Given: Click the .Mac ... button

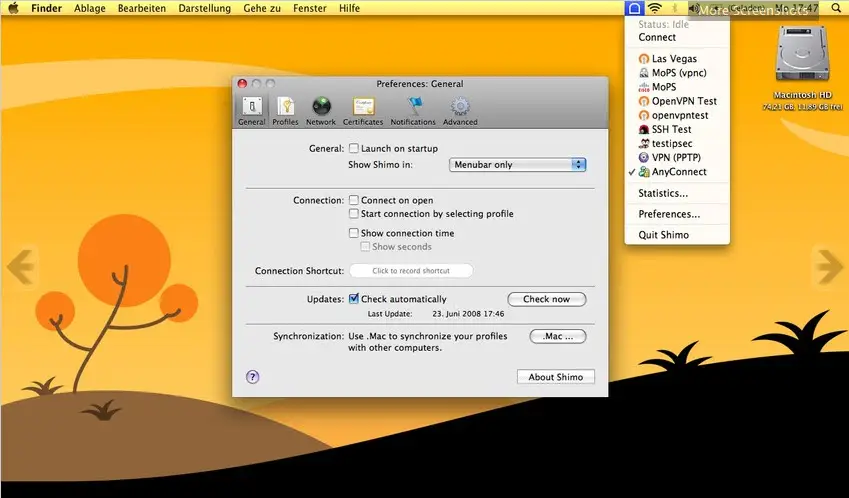Looking at the screenshot, I should [558, 336].
